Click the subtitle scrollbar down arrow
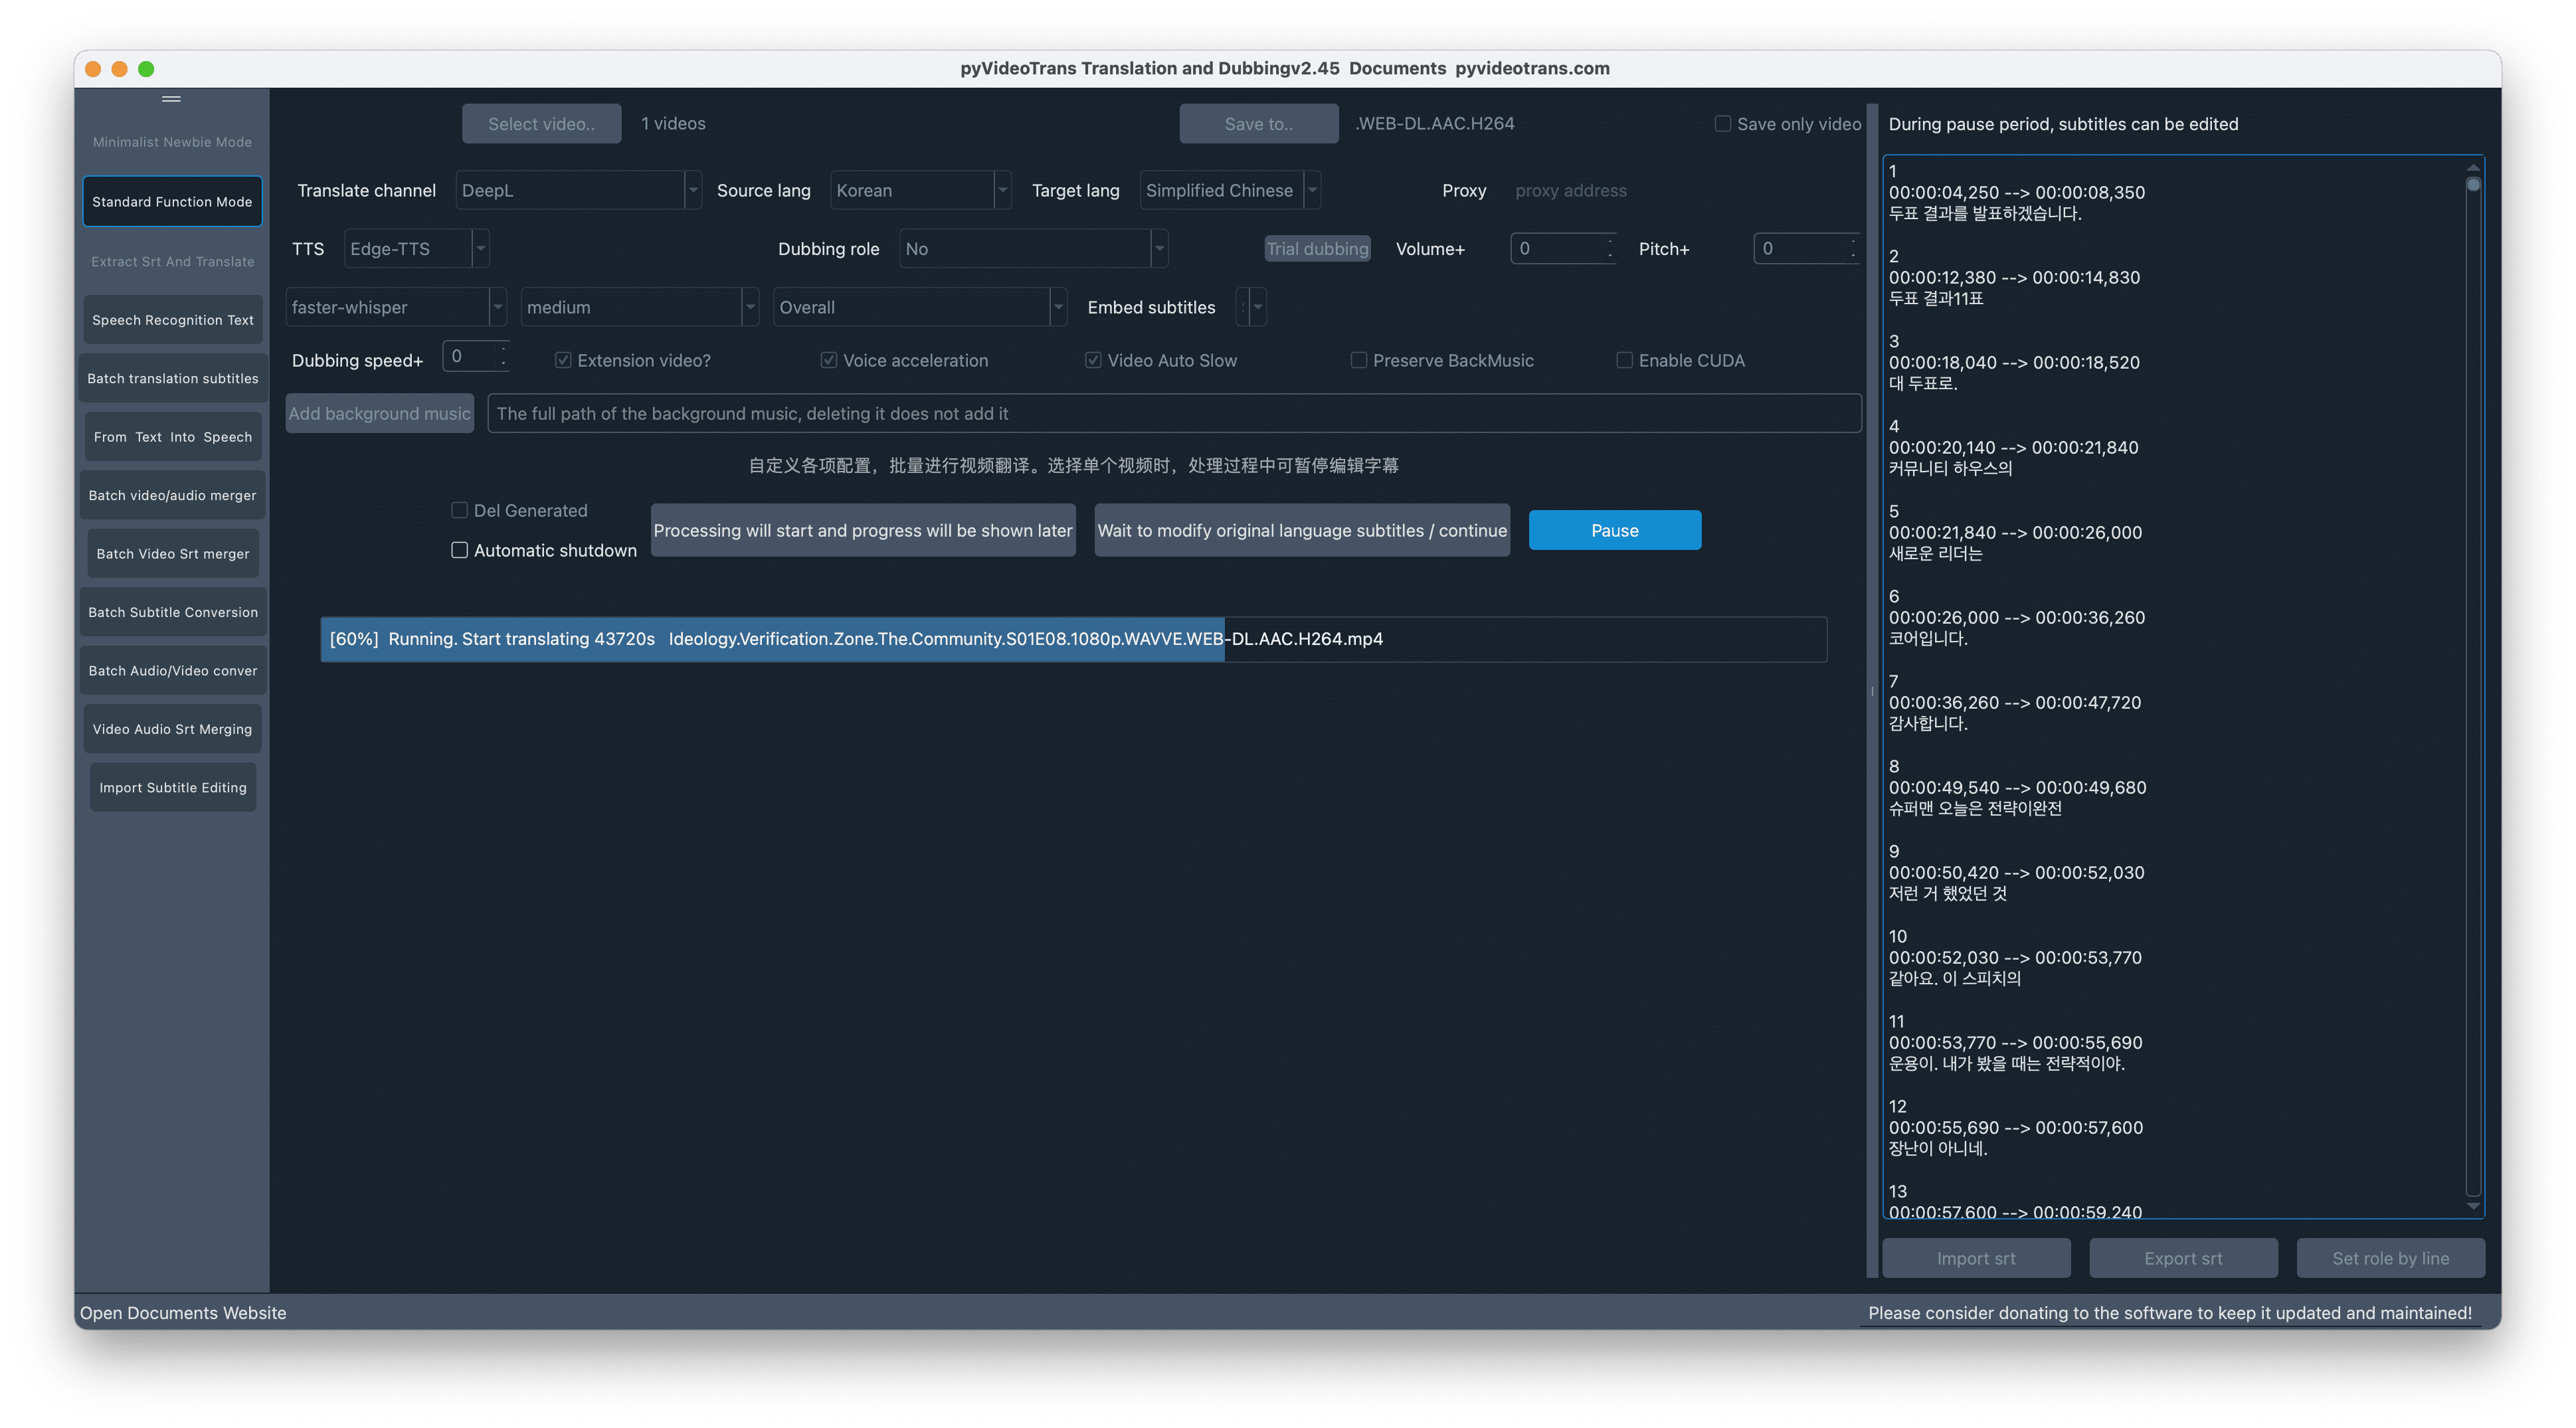Screen dimensions: 2576x1428 (x=2473, y=1206)
